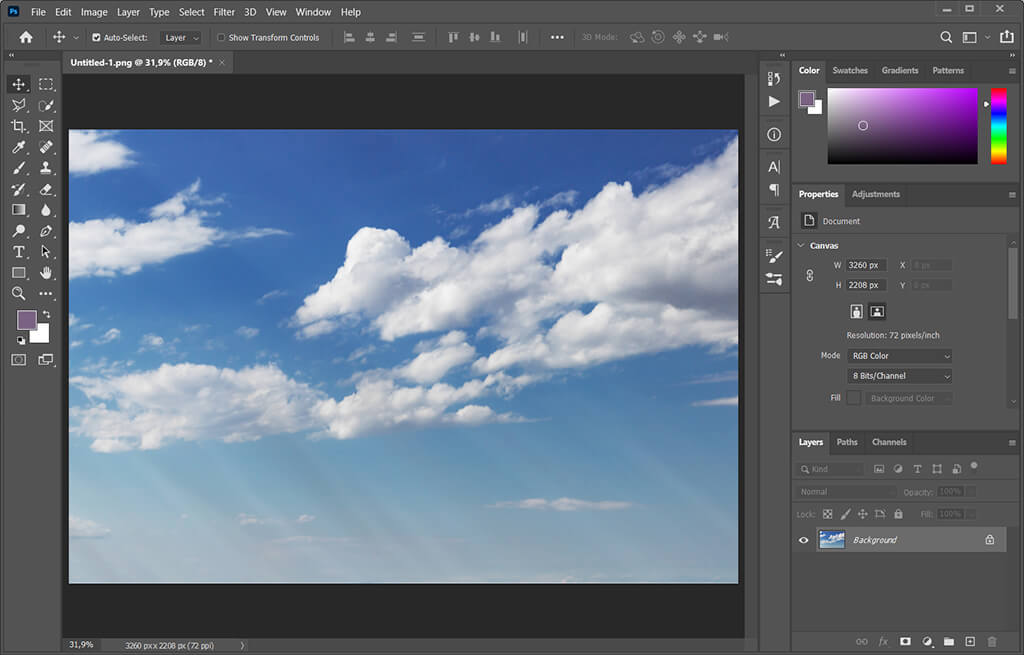
Task: Pick the Clone Stamp tool
Action: click(46, 168)
